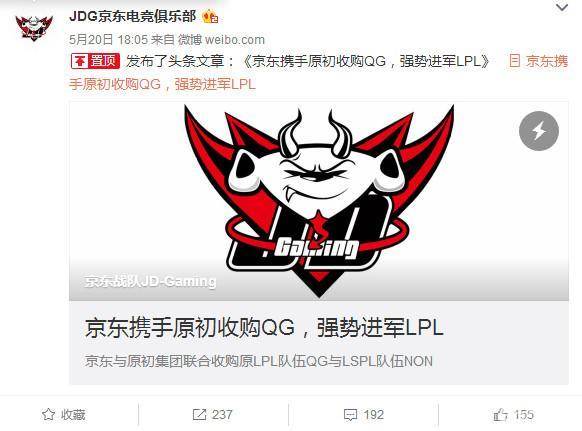Click the article summary 京东与原初集团联合收购
582x431 pixels.
[259, 361]
